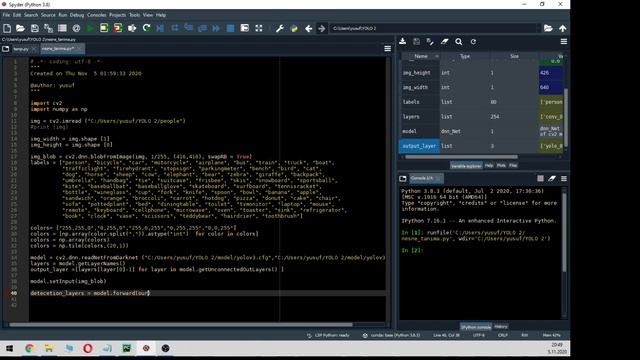
Task: Open the editor pane options menu
Action: point(387,49)
